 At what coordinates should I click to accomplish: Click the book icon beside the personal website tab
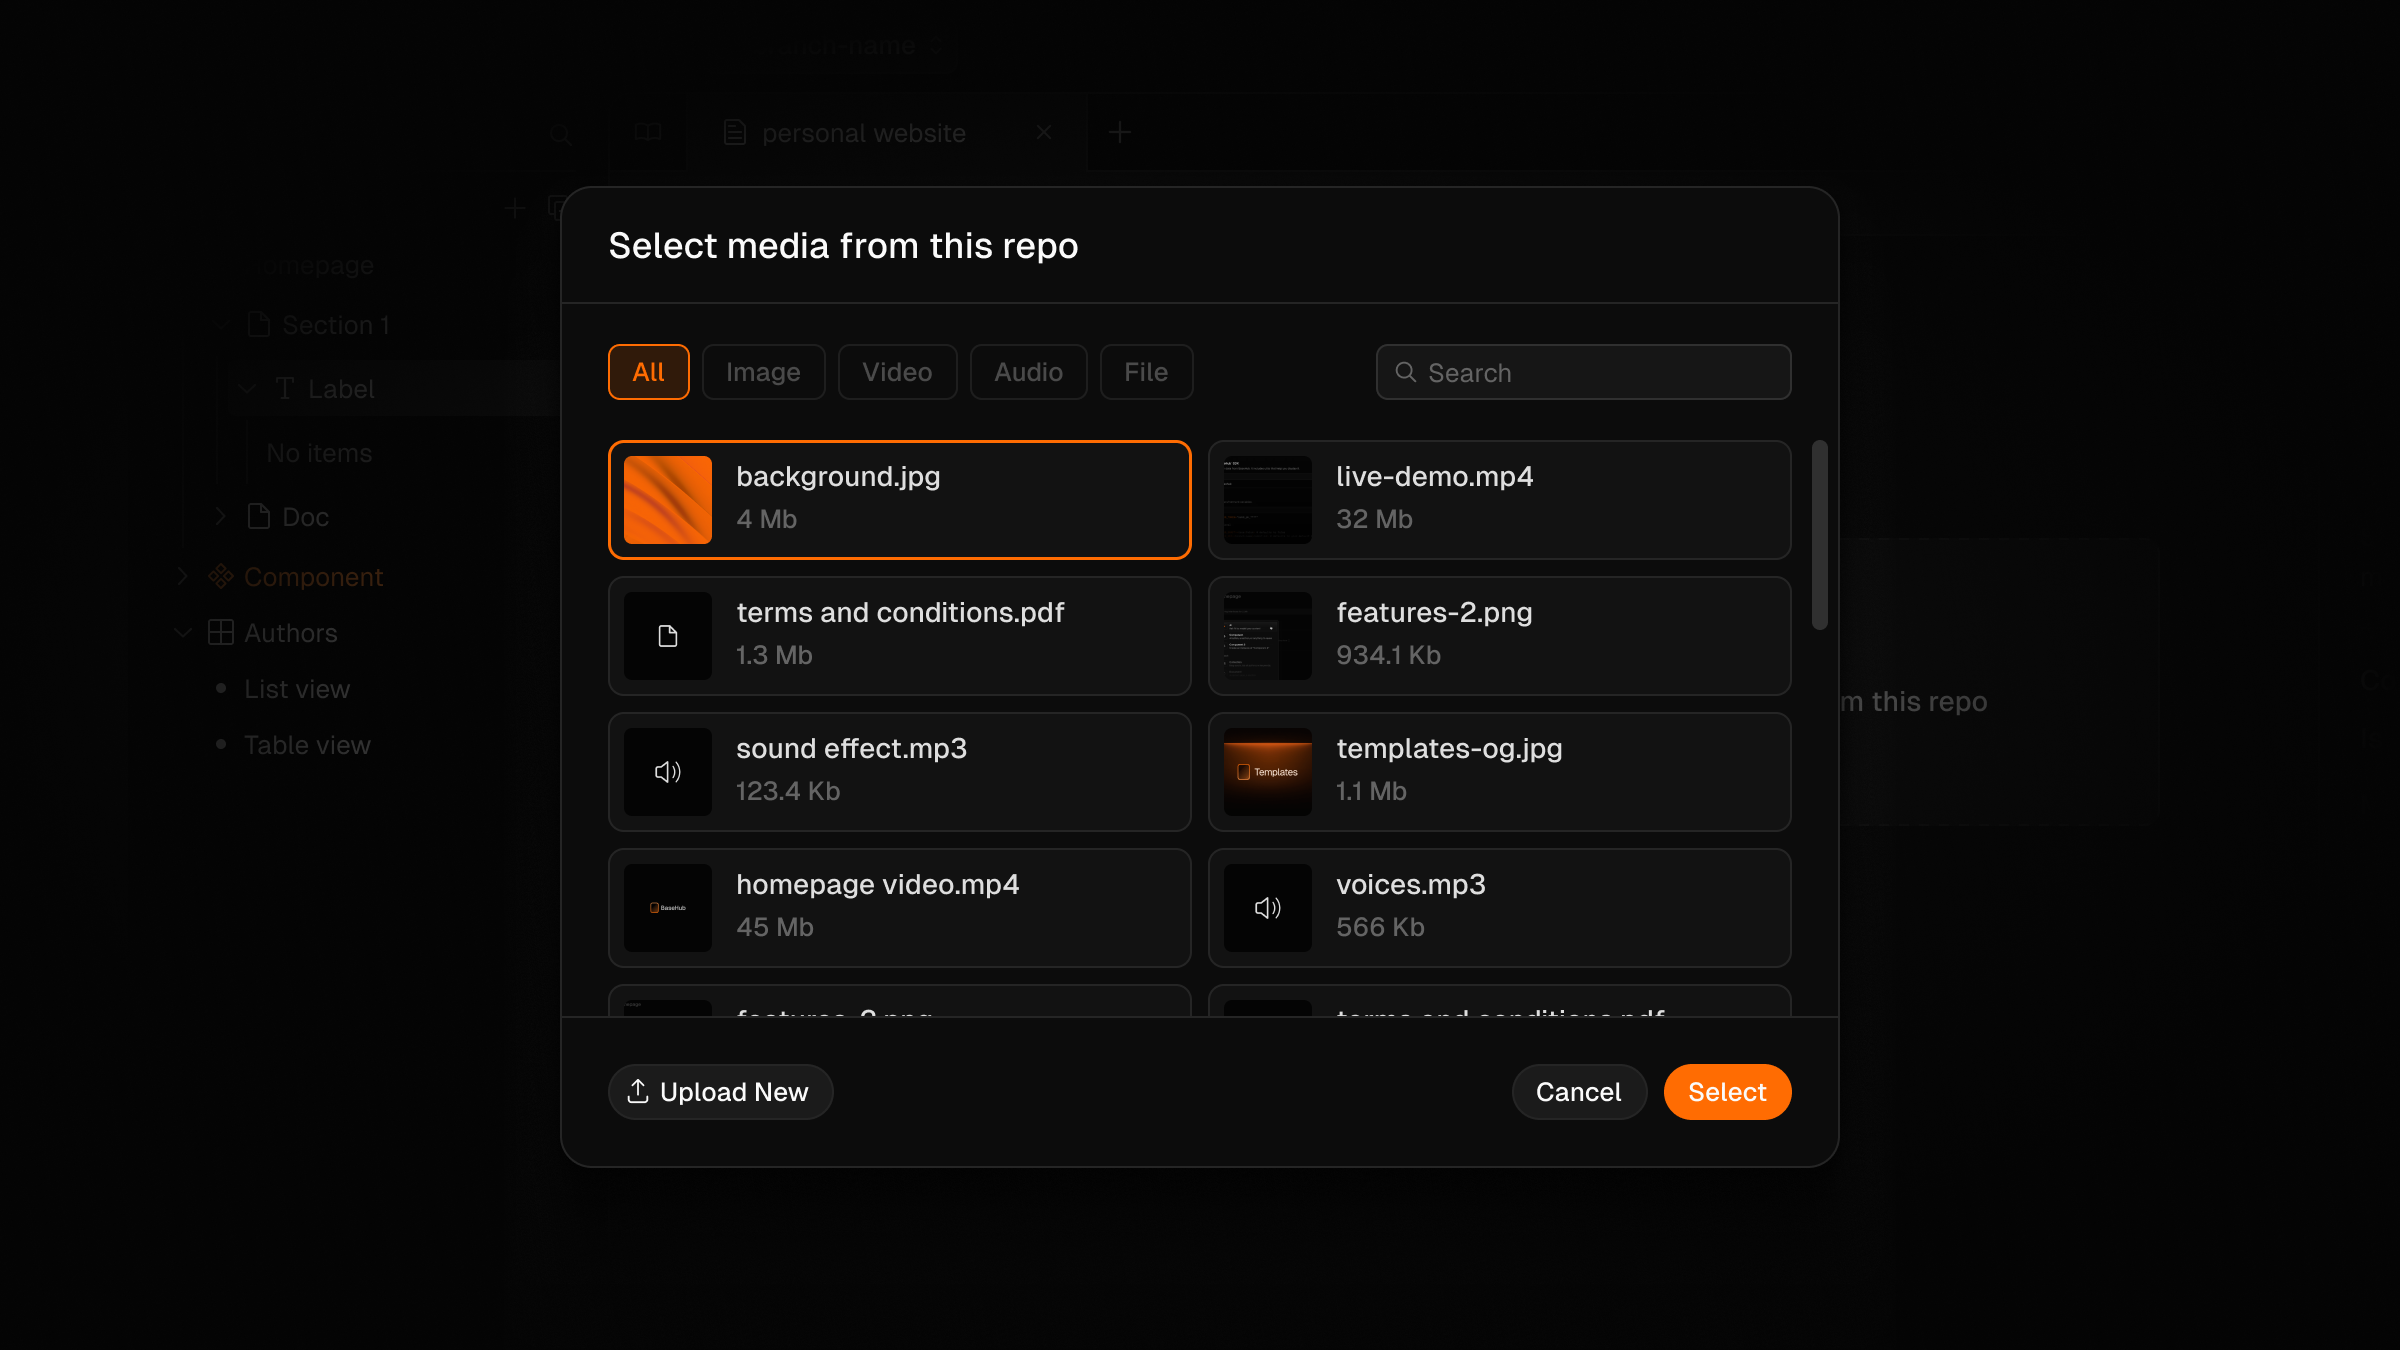pos(648,132)
